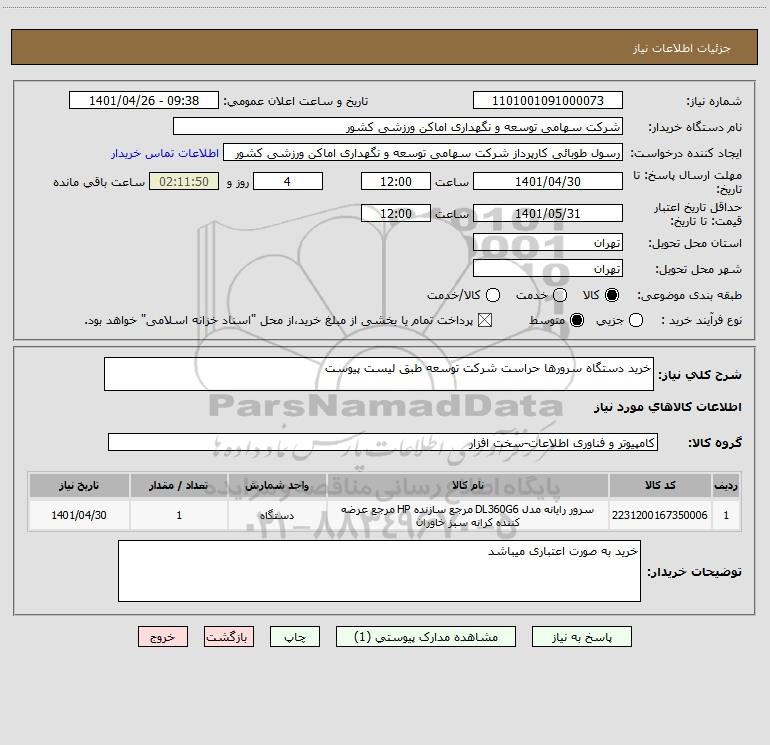
Task: Open مشاهده مدارک پیوستی (1) button
Action: click(426, 637)
